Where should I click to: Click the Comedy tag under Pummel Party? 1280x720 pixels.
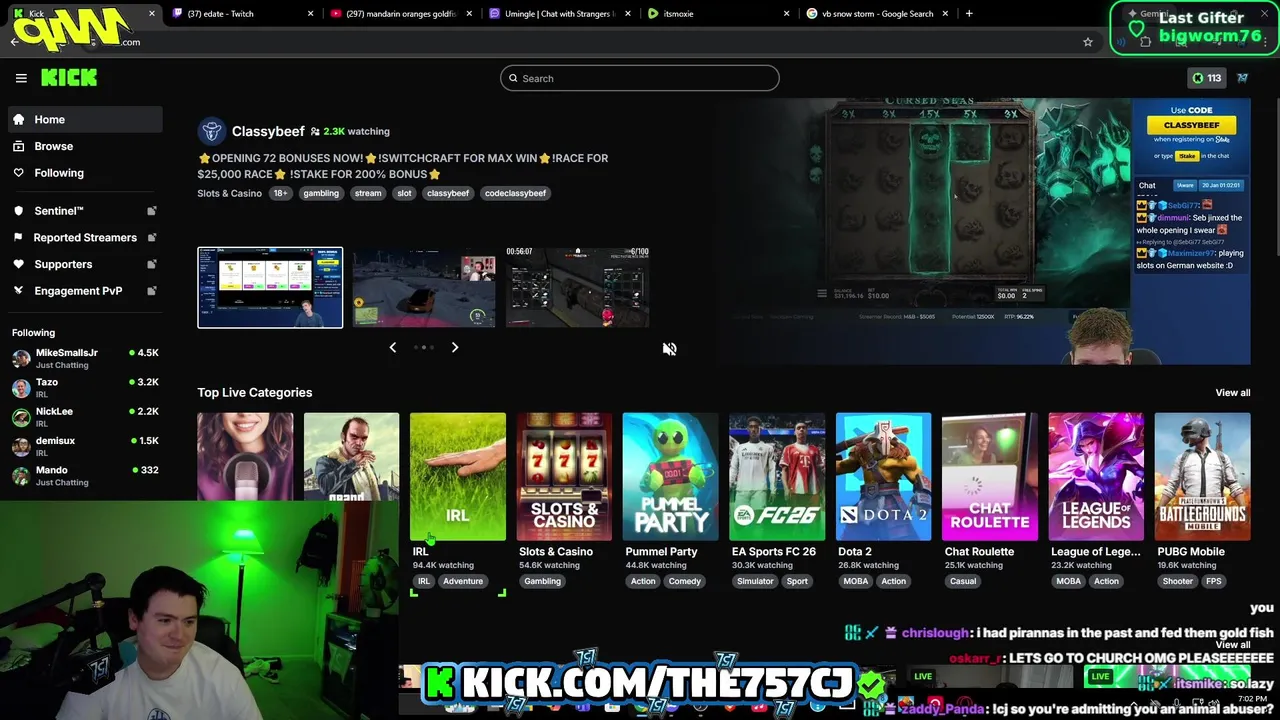coord(685,581)
